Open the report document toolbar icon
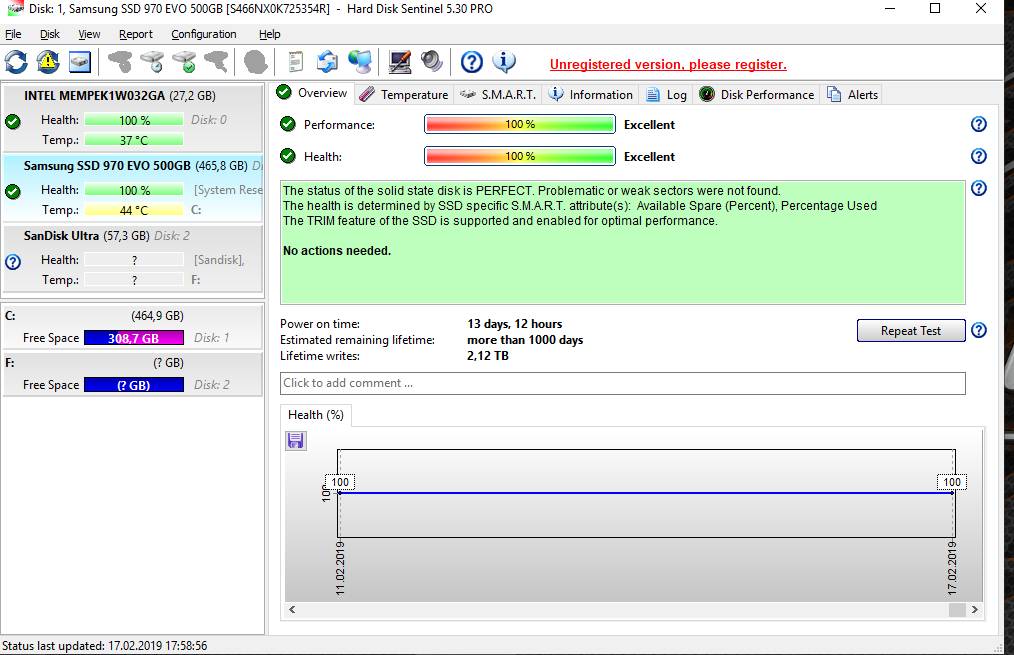 295,62
